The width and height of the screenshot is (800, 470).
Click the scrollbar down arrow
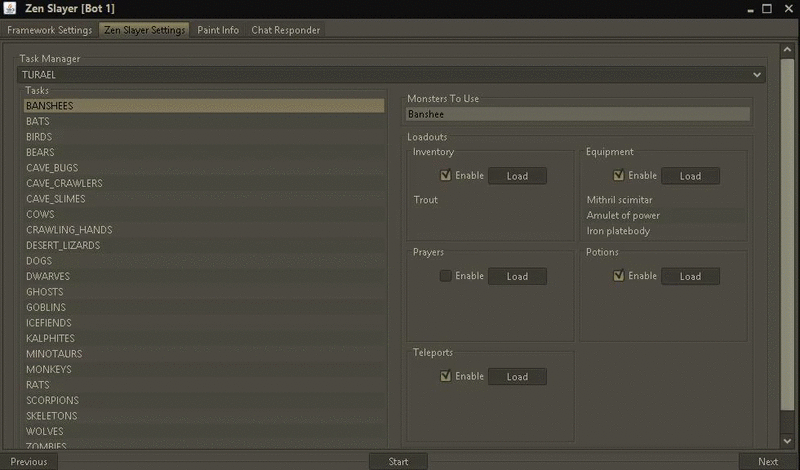pyautogui.click(x=787, y=441)
